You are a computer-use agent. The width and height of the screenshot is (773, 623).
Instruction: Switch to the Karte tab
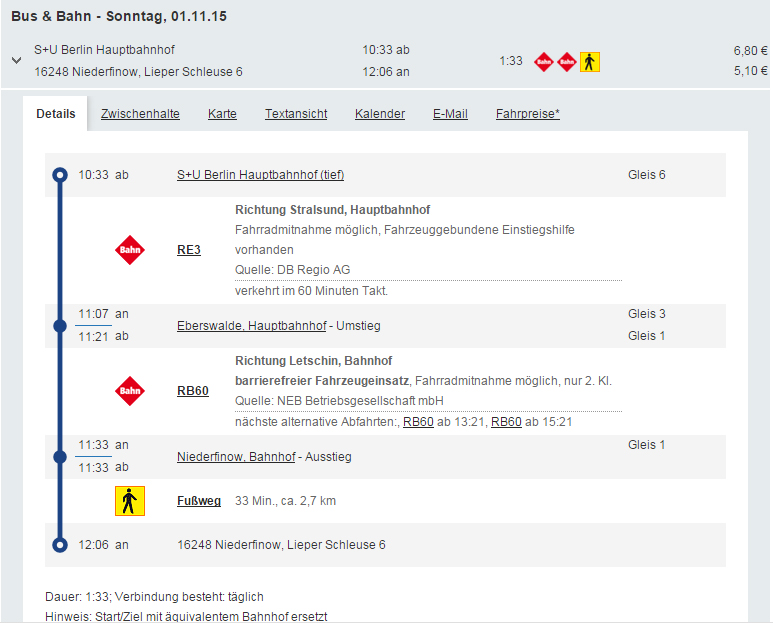222,114
